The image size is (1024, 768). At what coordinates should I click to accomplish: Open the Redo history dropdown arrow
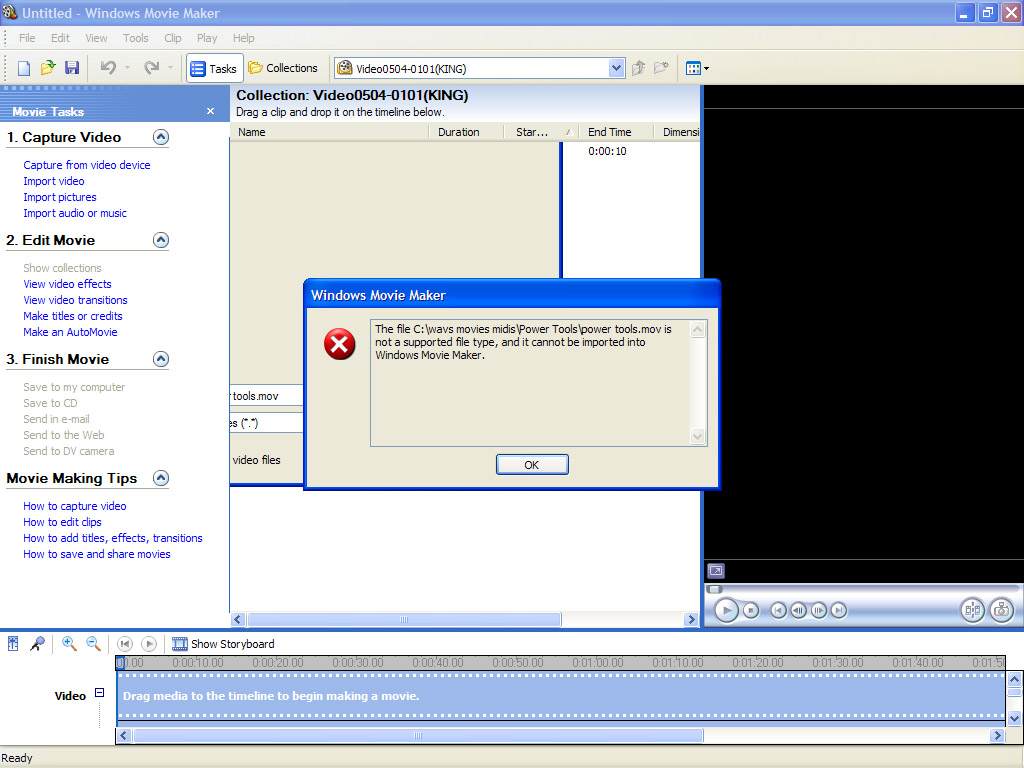(170, 68)
